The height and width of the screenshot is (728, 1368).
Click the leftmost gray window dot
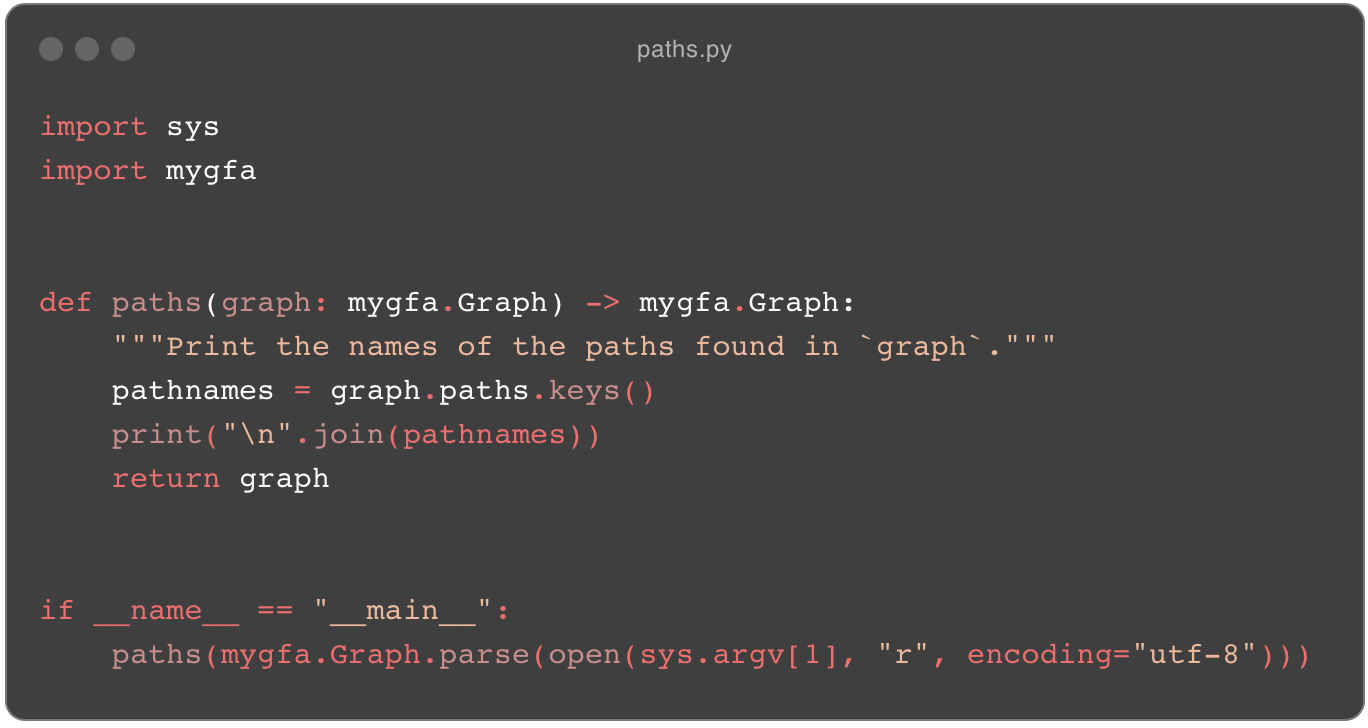pyautogui.click(x=51, y=49)
